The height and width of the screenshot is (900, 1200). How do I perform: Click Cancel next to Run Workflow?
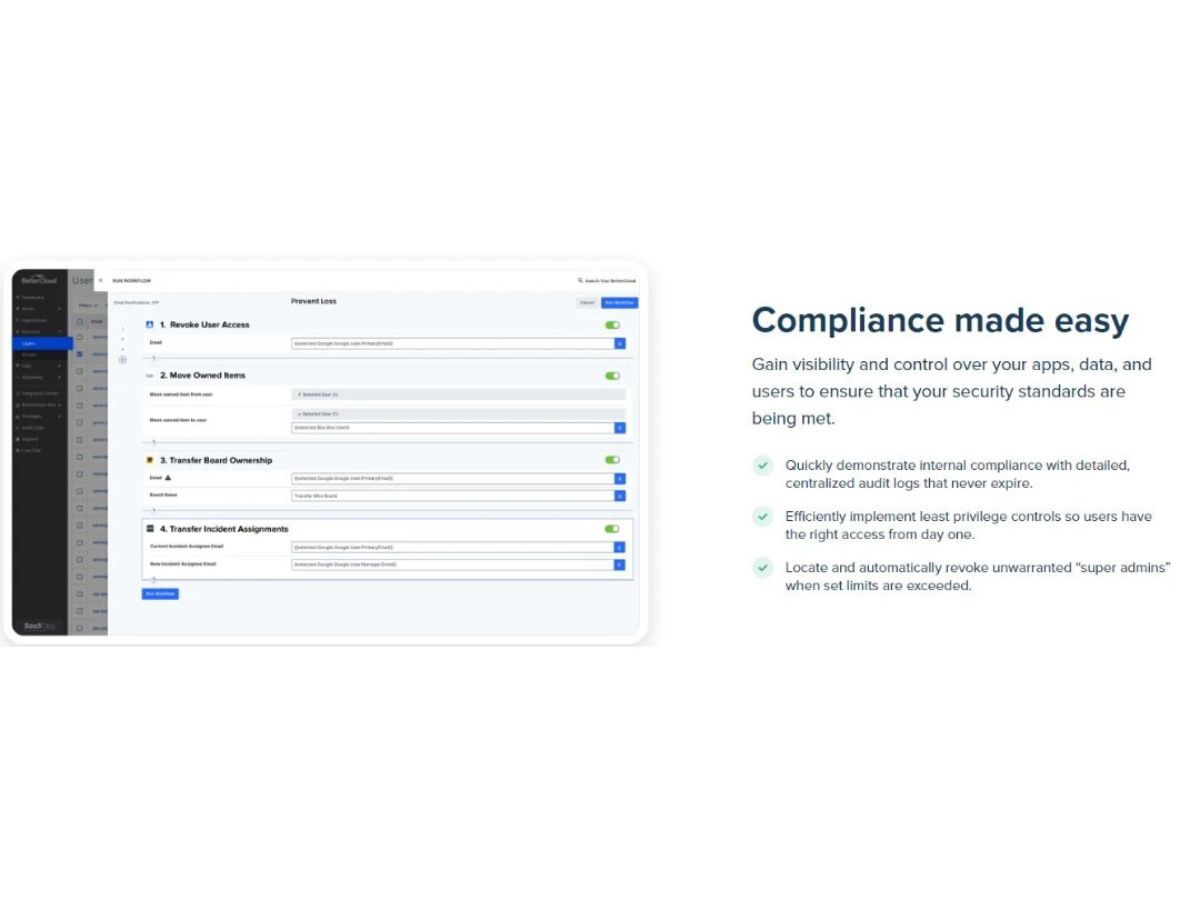point(588,302)
